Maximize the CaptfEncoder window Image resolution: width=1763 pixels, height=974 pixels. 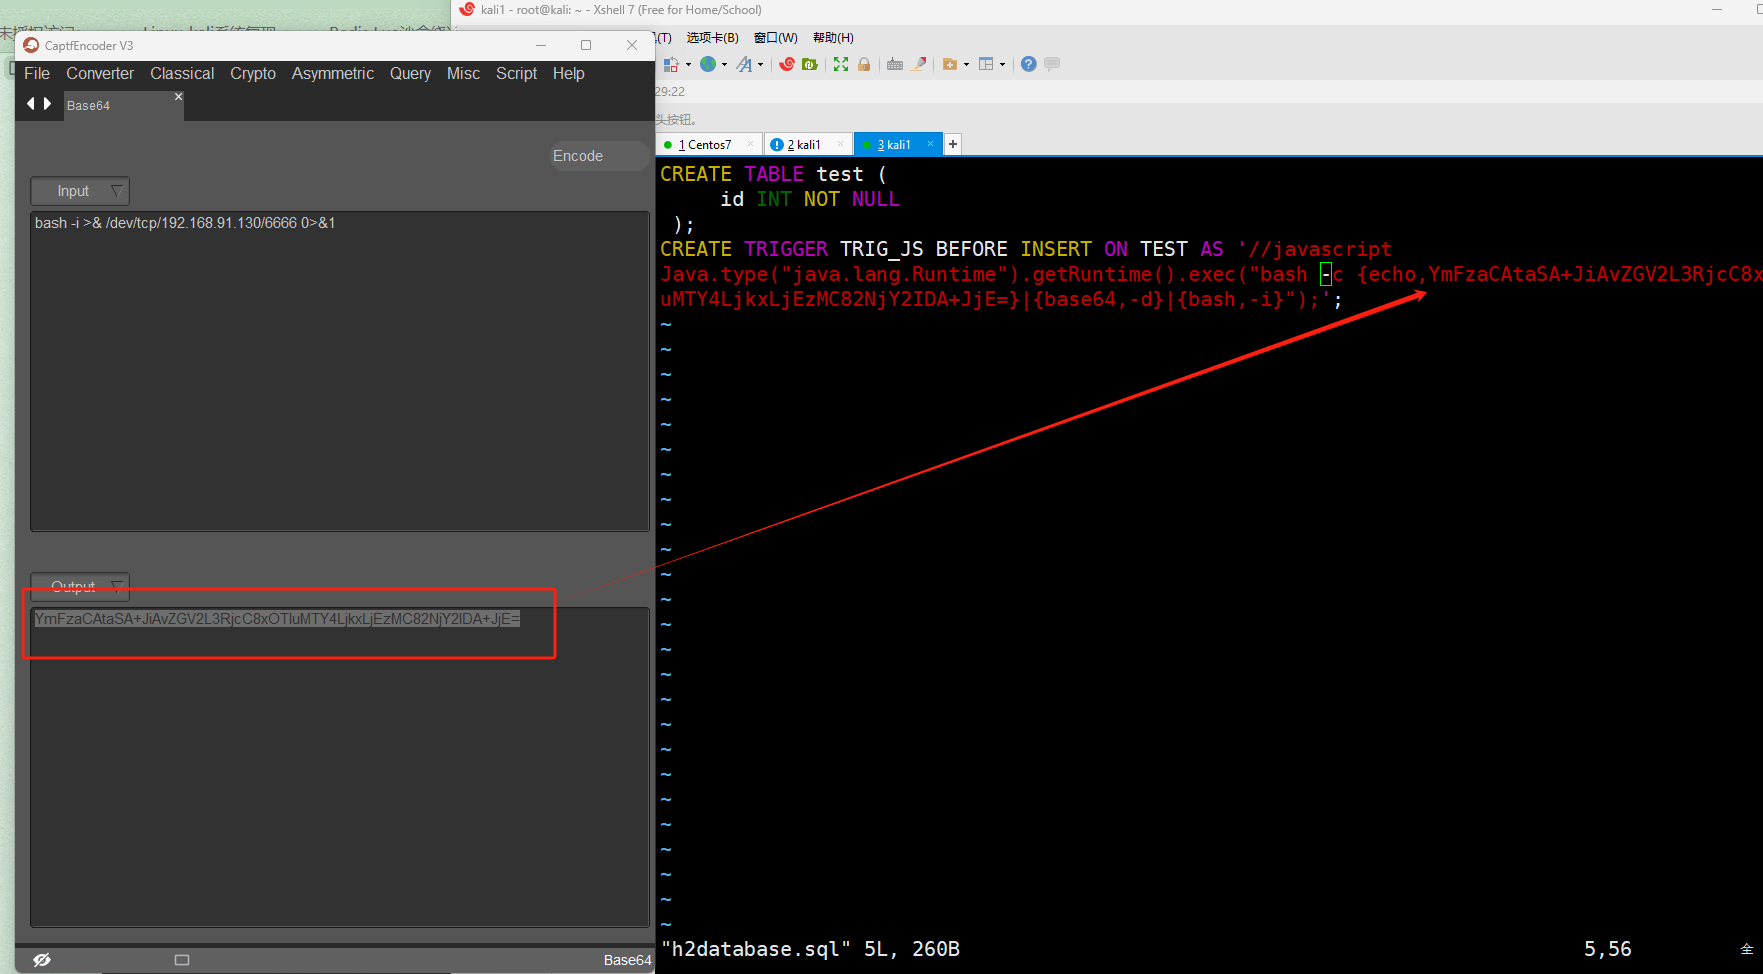click(x=586, y=45)
